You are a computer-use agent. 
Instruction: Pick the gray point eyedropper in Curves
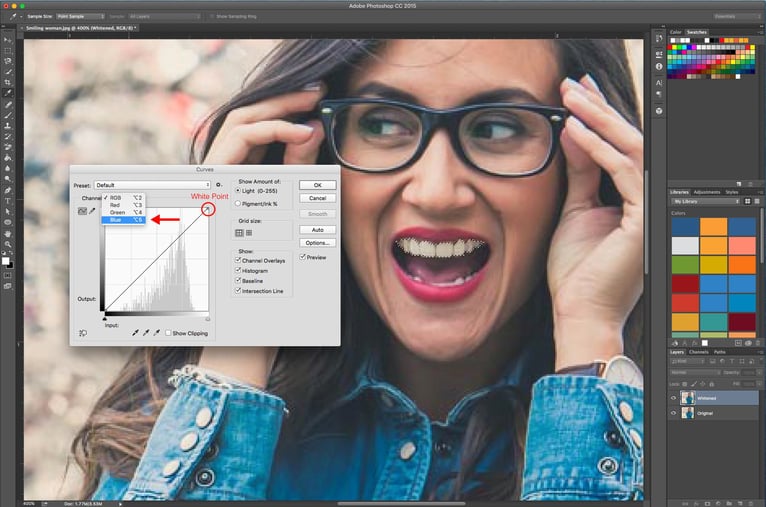coord(146,333)
